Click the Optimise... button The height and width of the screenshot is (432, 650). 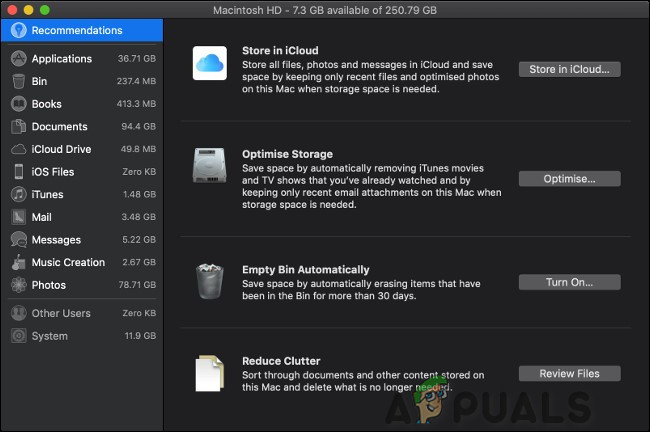[569, 179]
